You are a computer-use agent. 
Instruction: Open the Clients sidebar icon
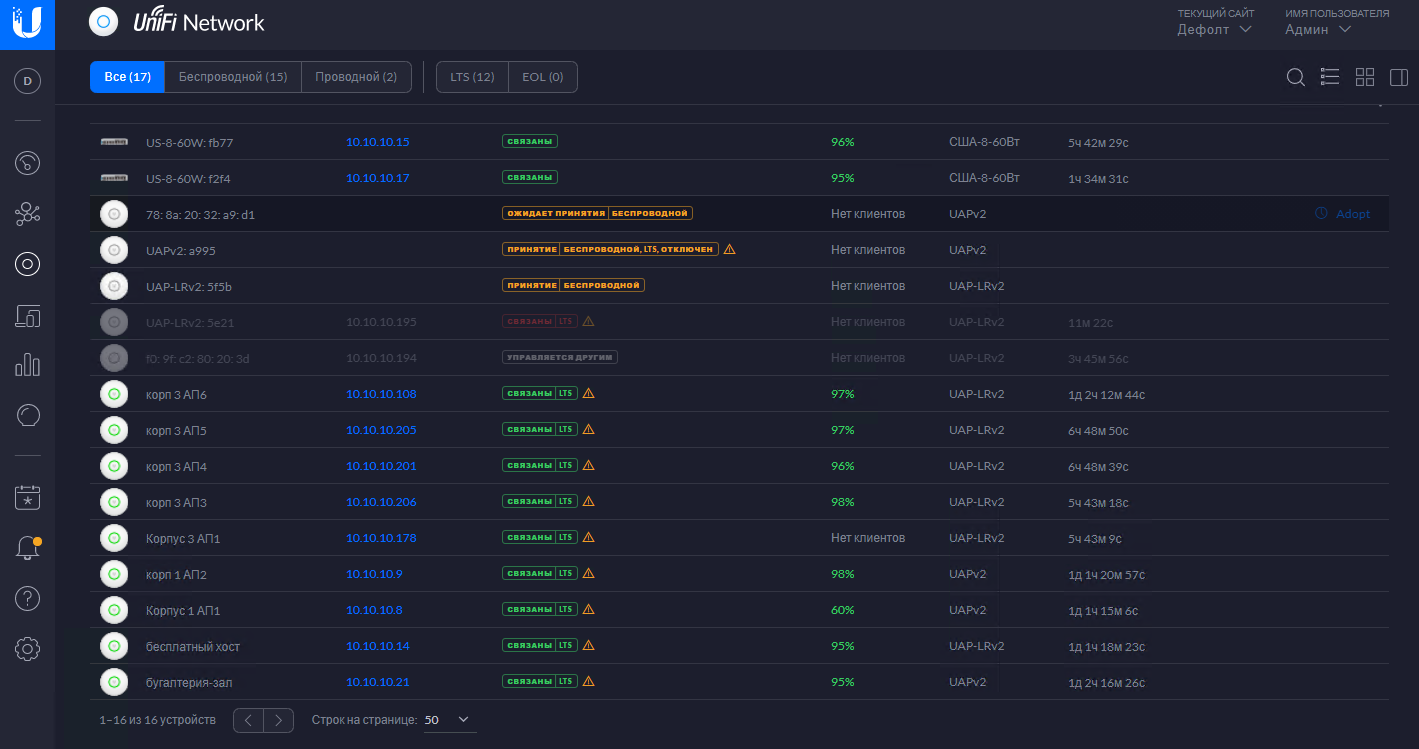tap(28, 316)
